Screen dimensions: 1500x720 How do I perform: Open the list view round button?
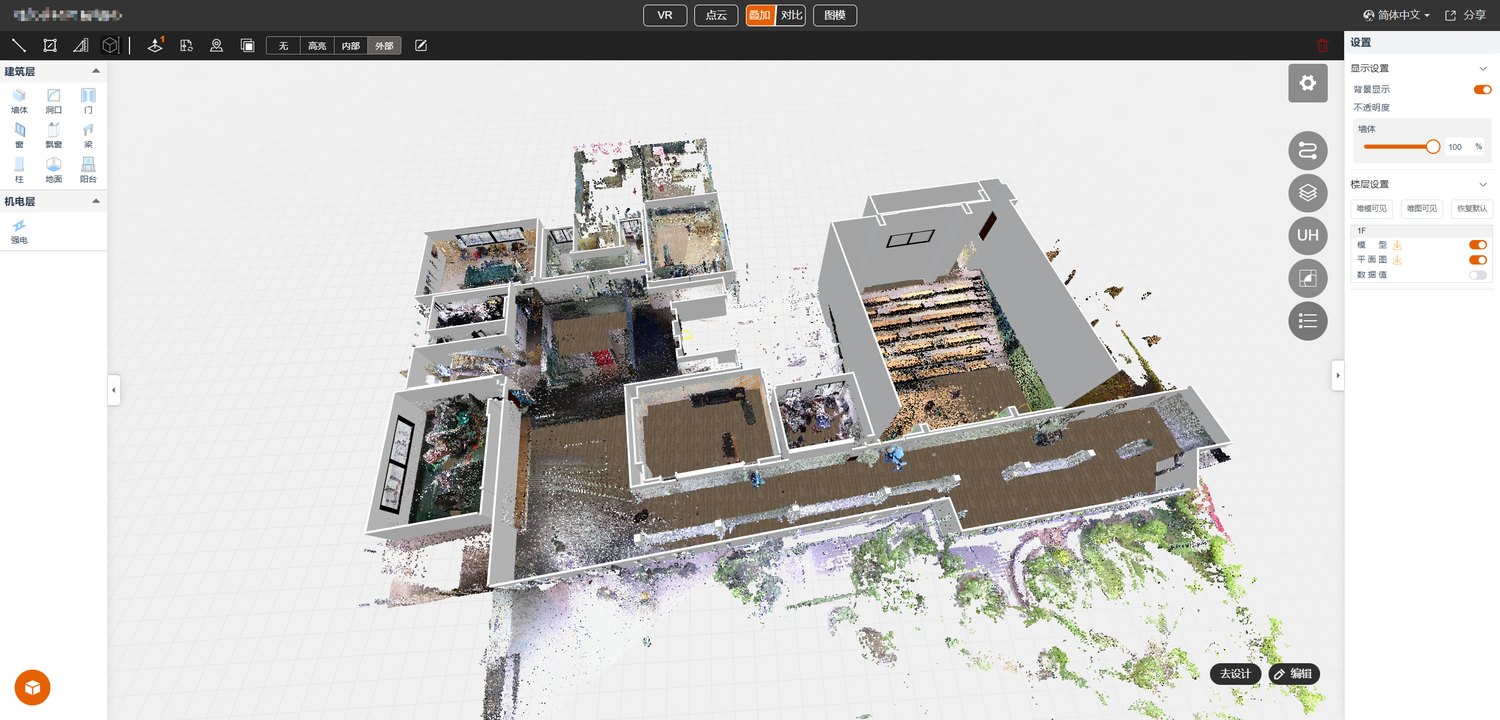click(1308, 320)
